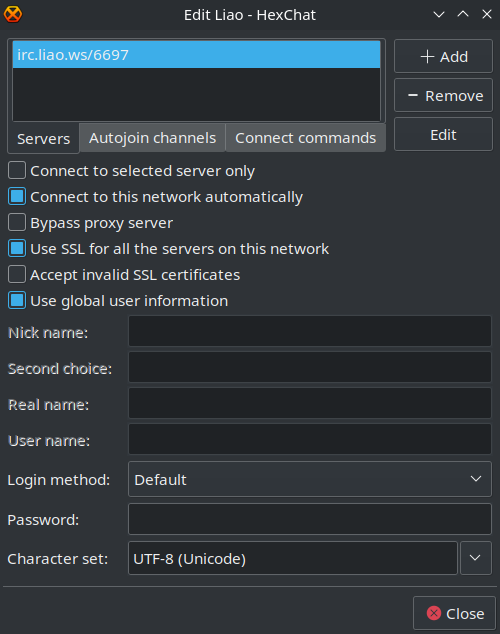The height and width of the screenshot is (634, 500).
Task: Focus the Real name field
Action: coord(310,403)
